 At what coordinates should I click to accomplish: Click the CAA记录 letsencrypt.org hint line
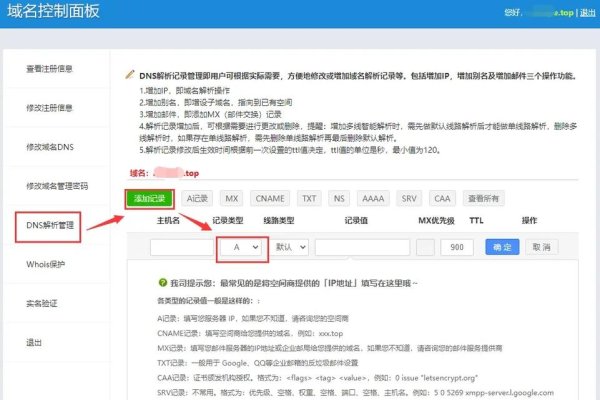[317, 378]
